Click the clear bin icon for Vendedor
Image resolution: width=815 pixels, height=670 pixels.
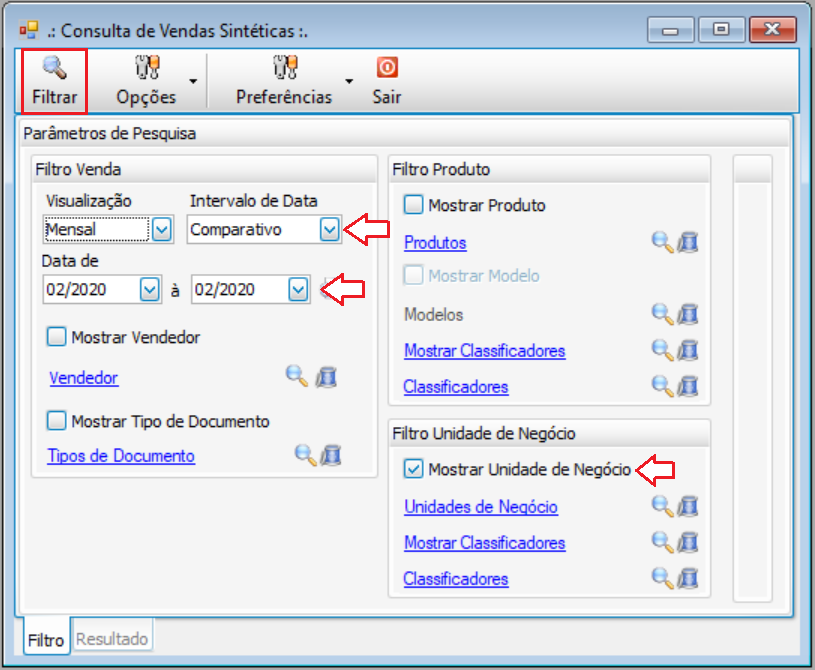point(327,377)
